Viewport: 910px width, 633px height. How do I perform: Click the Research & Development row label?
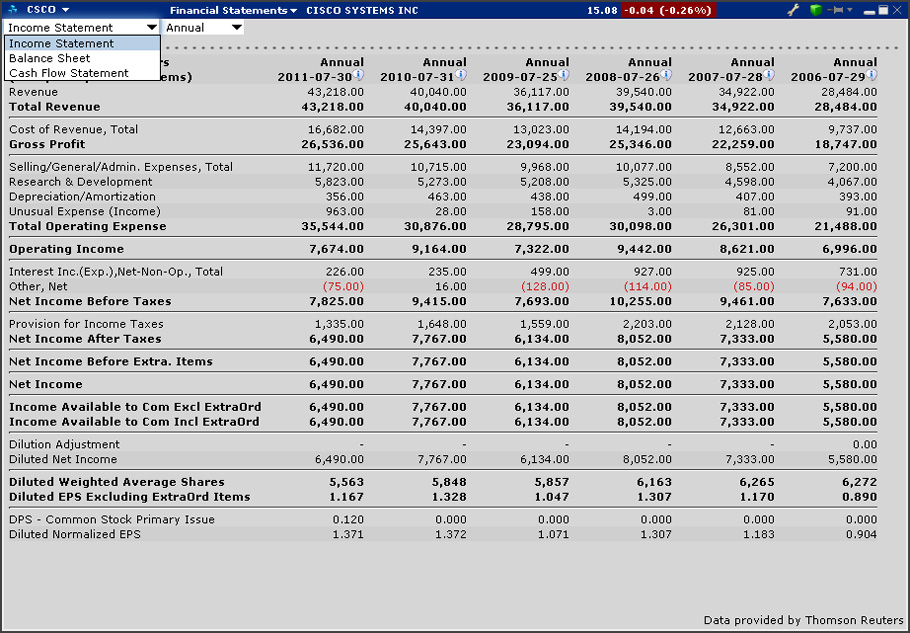point(81,182)
